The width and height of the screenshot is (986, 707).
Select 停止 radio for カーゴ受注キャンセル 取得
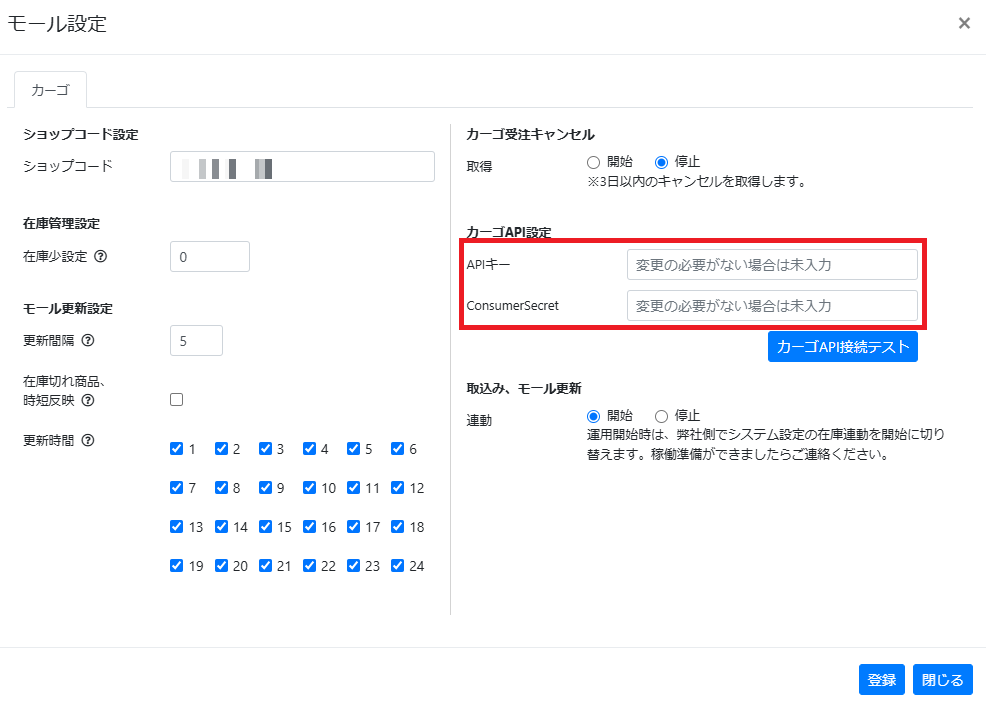pos(661,162)
